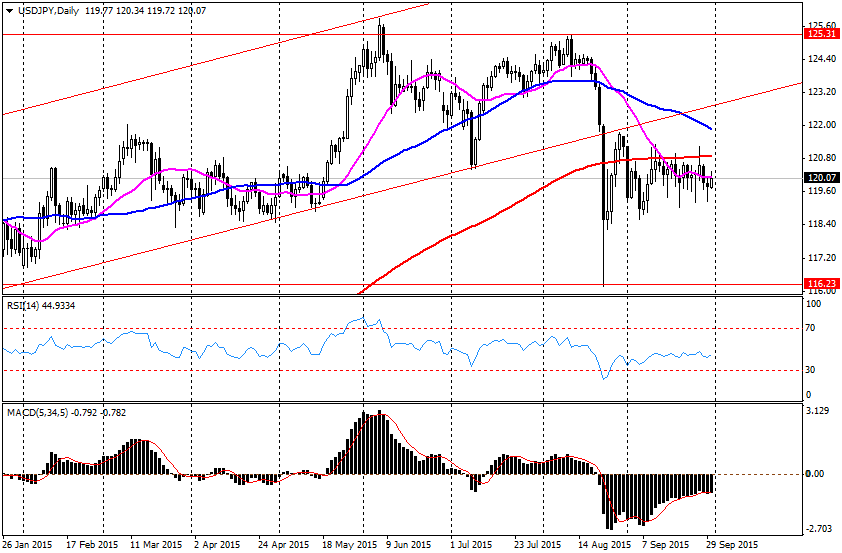Click the MACD 3.129 scale value
The width and height of the screenshot is (842, 553).
[x=819, y=411]
